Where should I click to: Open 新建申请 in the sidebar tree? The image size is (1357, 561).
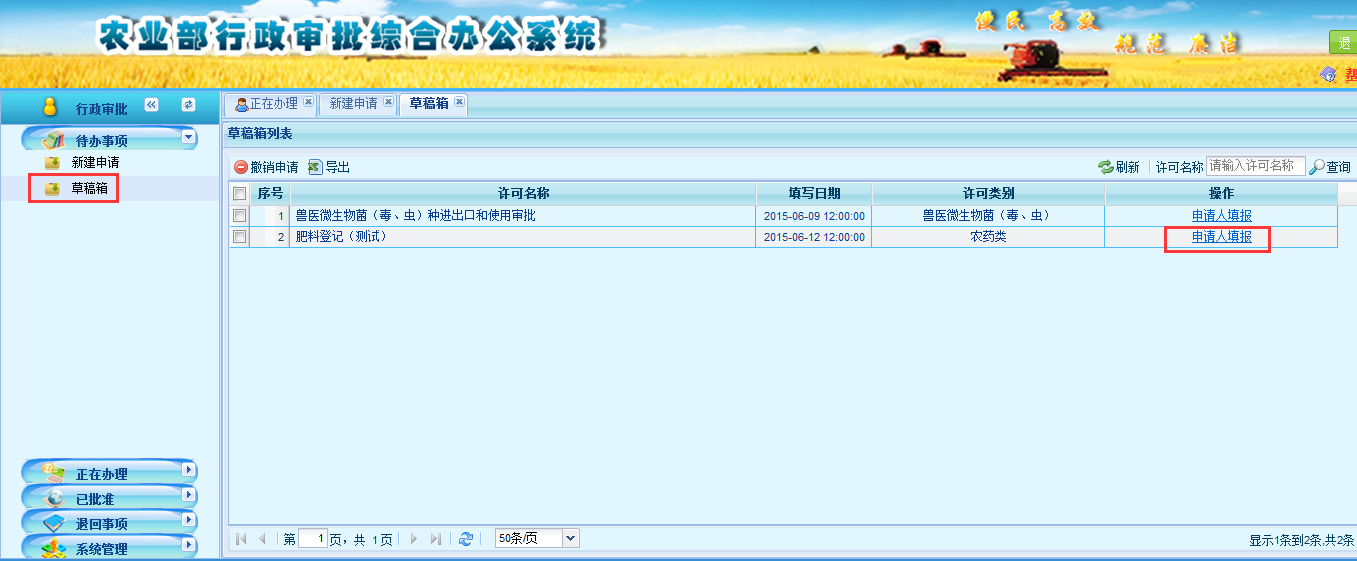click(95, 162)
